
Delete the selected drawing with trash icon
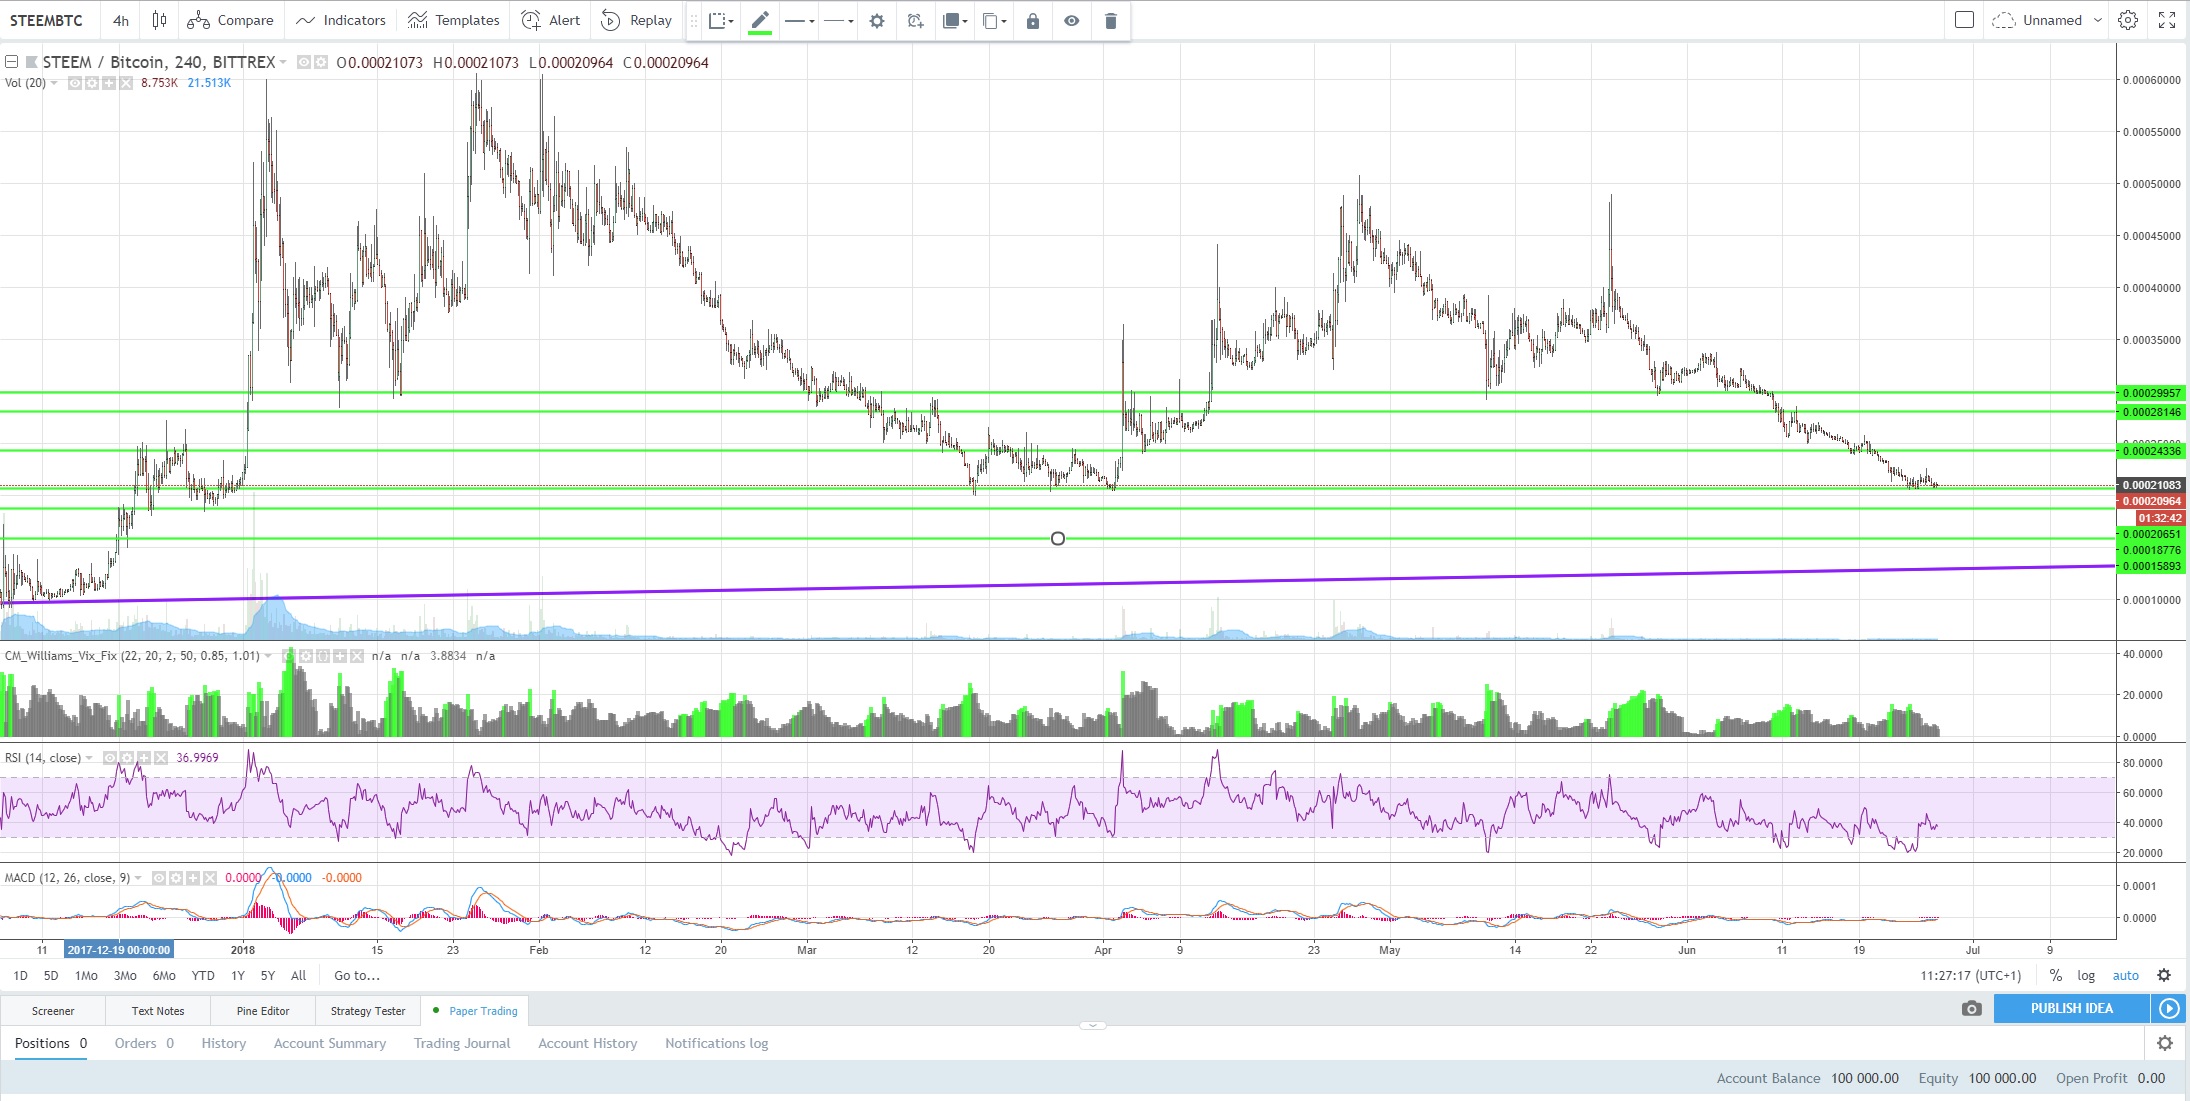[x=1110, y=21]
